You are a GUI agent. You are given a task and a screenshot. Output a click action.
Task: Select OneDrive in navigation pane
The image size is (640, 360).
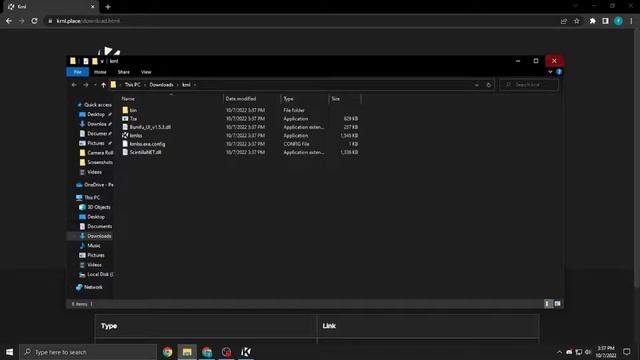(x=95, y=185)
